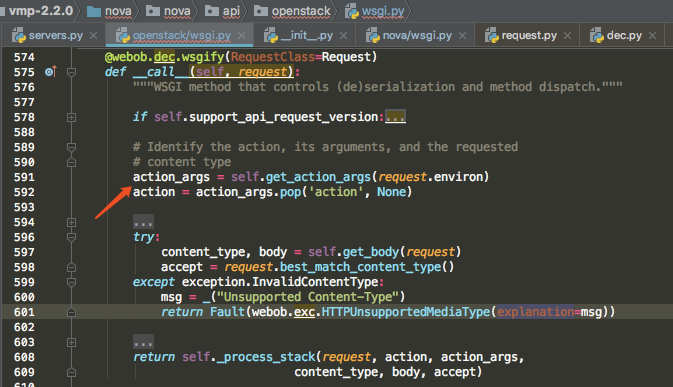Screen dimensions: 673x387
Task: Switch to the servers.py tab
Action: tap(48, 36)
